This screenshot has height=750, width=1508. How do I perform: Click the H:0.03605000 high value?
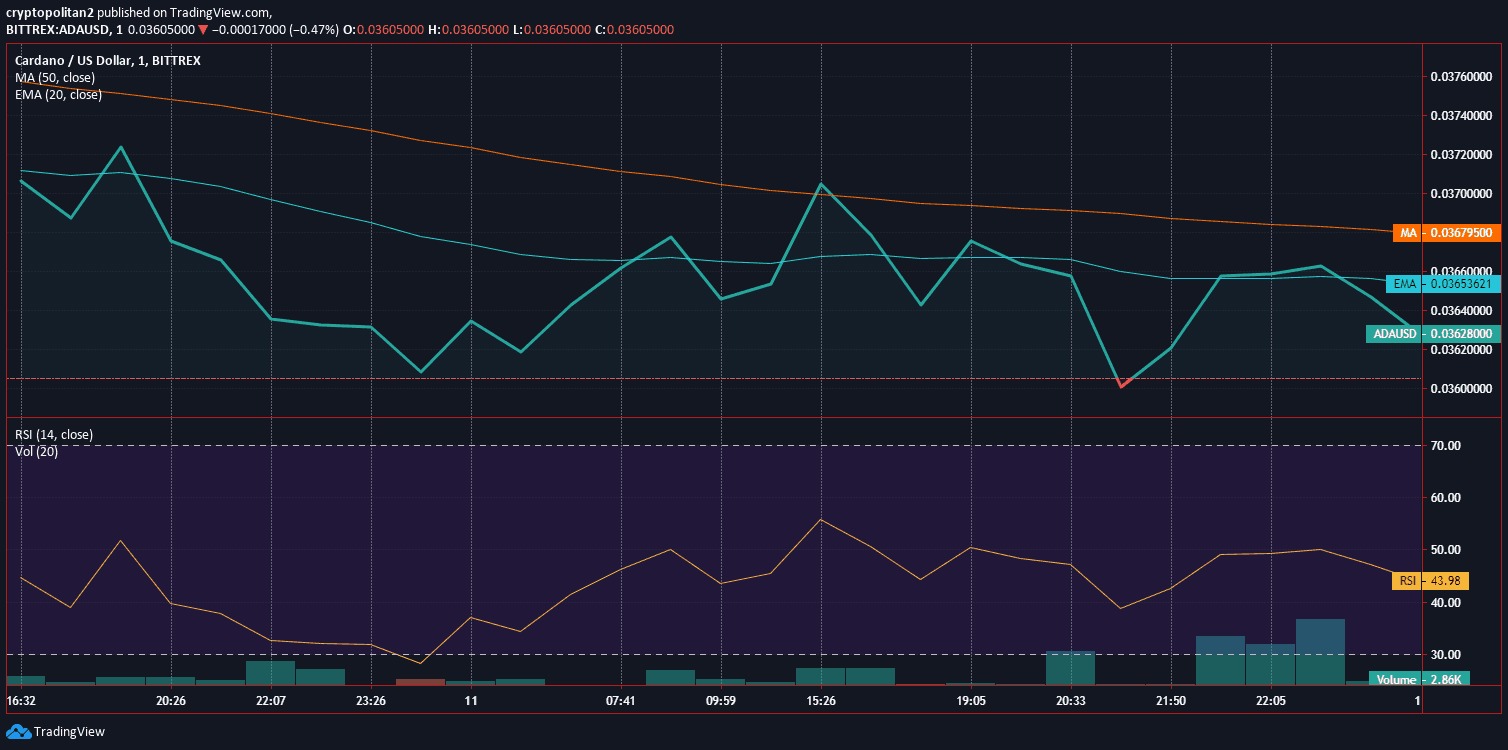[x=469, y=30]
